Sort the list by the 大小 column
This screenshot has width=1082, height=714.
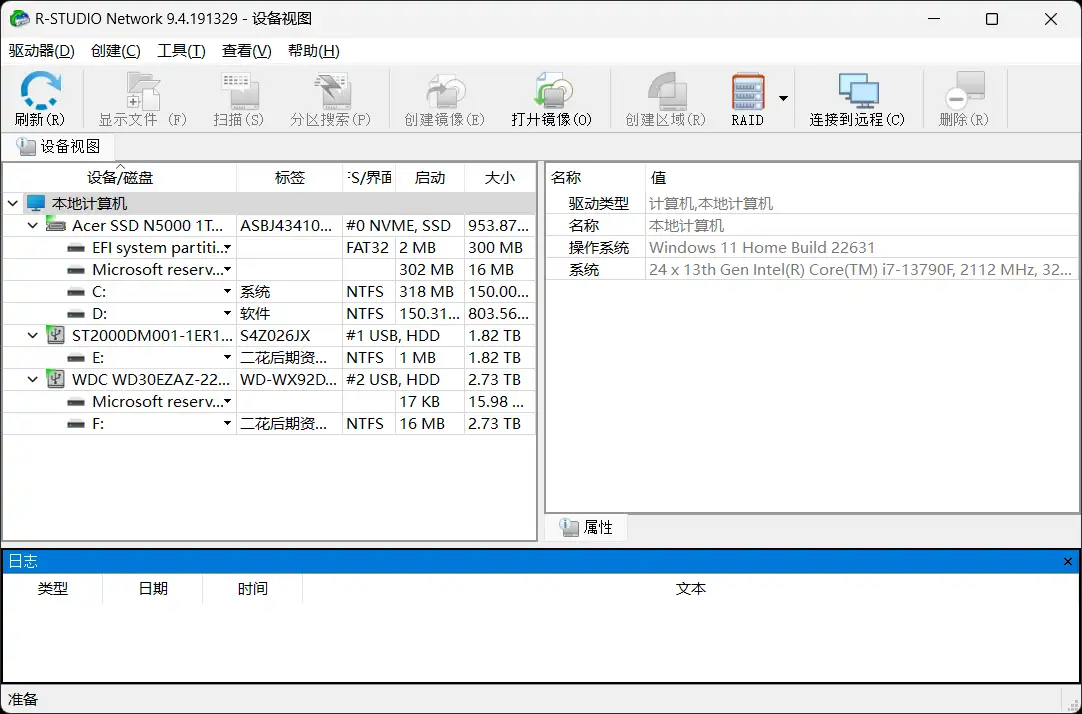(500, 177)
